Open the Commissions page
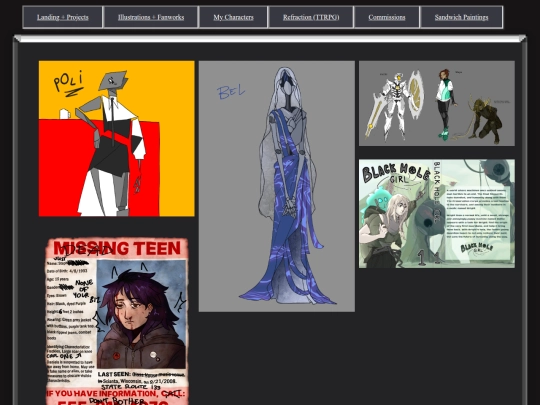This screenshot has width=540, height=405. click(387, 17)
